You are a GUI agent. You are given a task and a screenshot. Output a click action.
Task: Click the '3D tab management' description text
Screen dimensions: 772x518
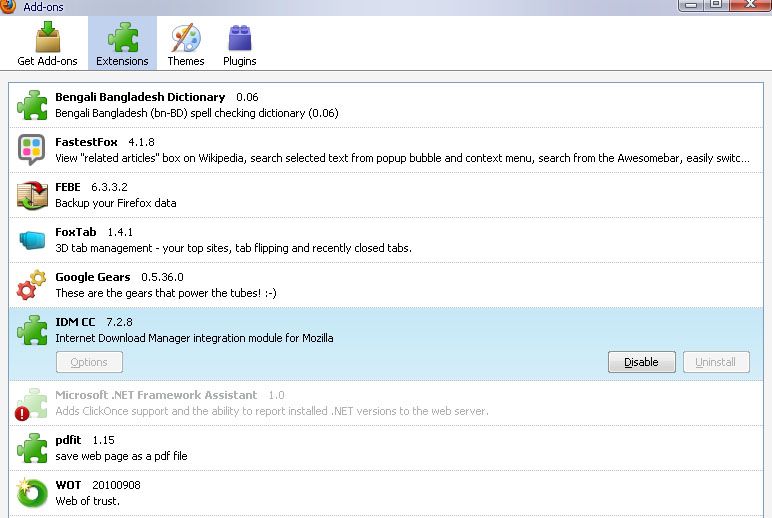coord(233,248)
